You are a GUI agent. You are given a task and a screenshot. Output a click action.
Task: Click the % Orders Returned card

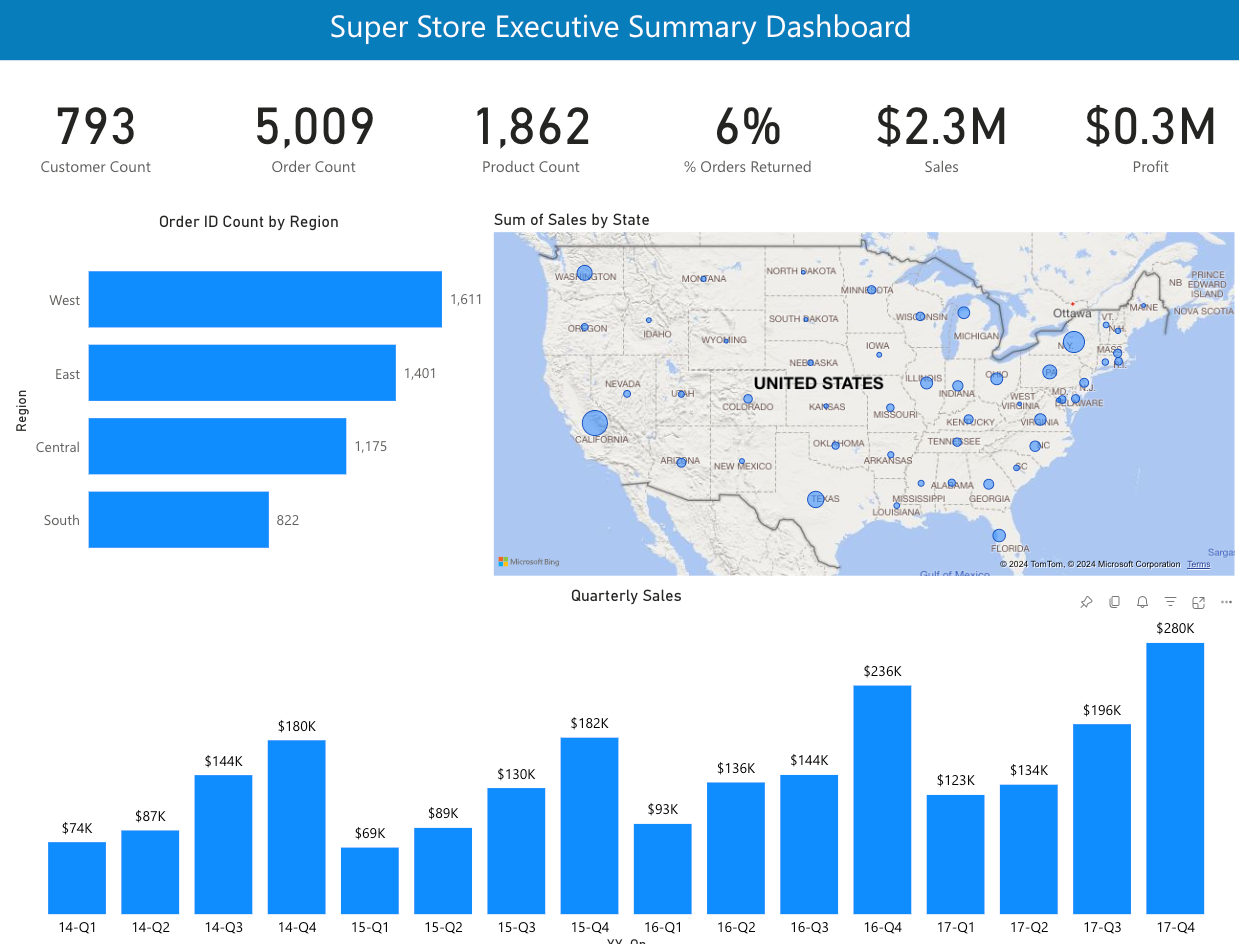[748, 135]
